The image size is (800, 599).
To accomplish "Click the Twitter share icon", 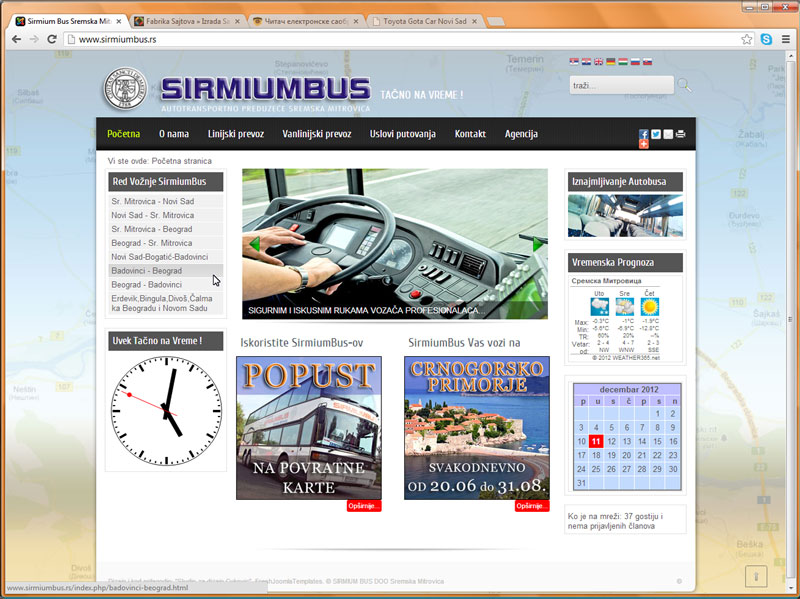I will [x=656, y=134].
